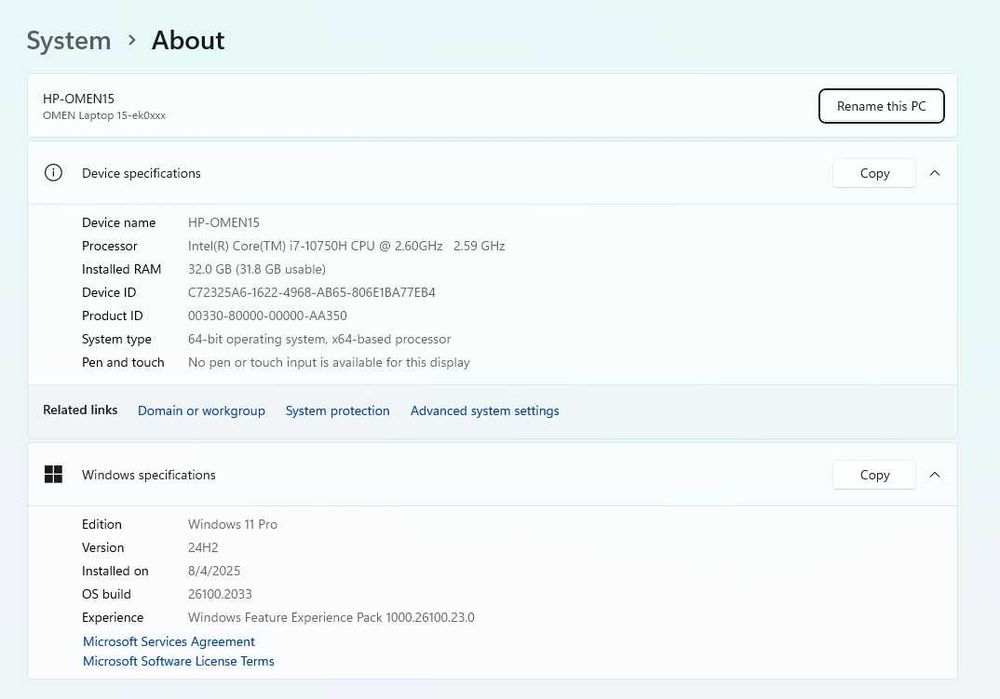
Task: Open Microsoft Services Agreement link
Action: pos(169,642)
